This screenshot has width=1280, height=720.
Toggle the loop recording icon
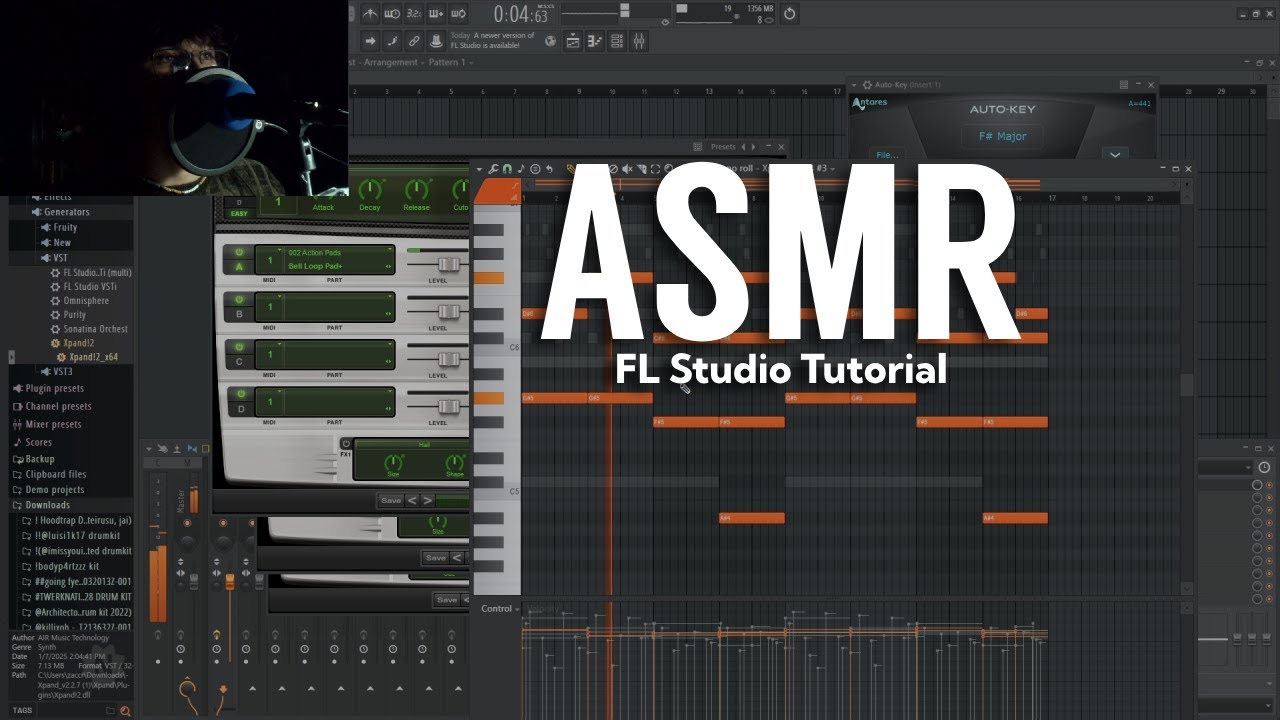[458, 13]
